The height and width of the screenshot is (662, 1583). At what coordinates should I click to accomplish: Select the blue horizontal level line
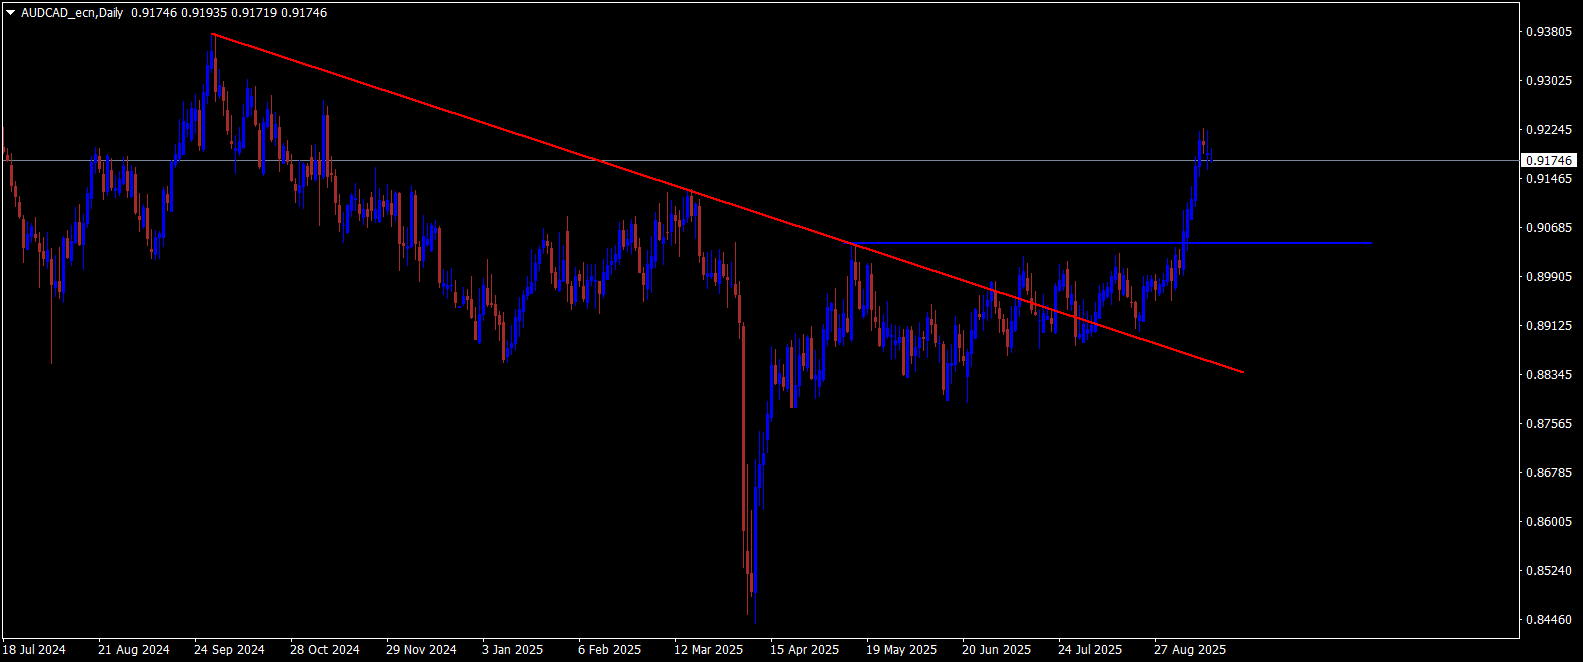click(1110, 243)
